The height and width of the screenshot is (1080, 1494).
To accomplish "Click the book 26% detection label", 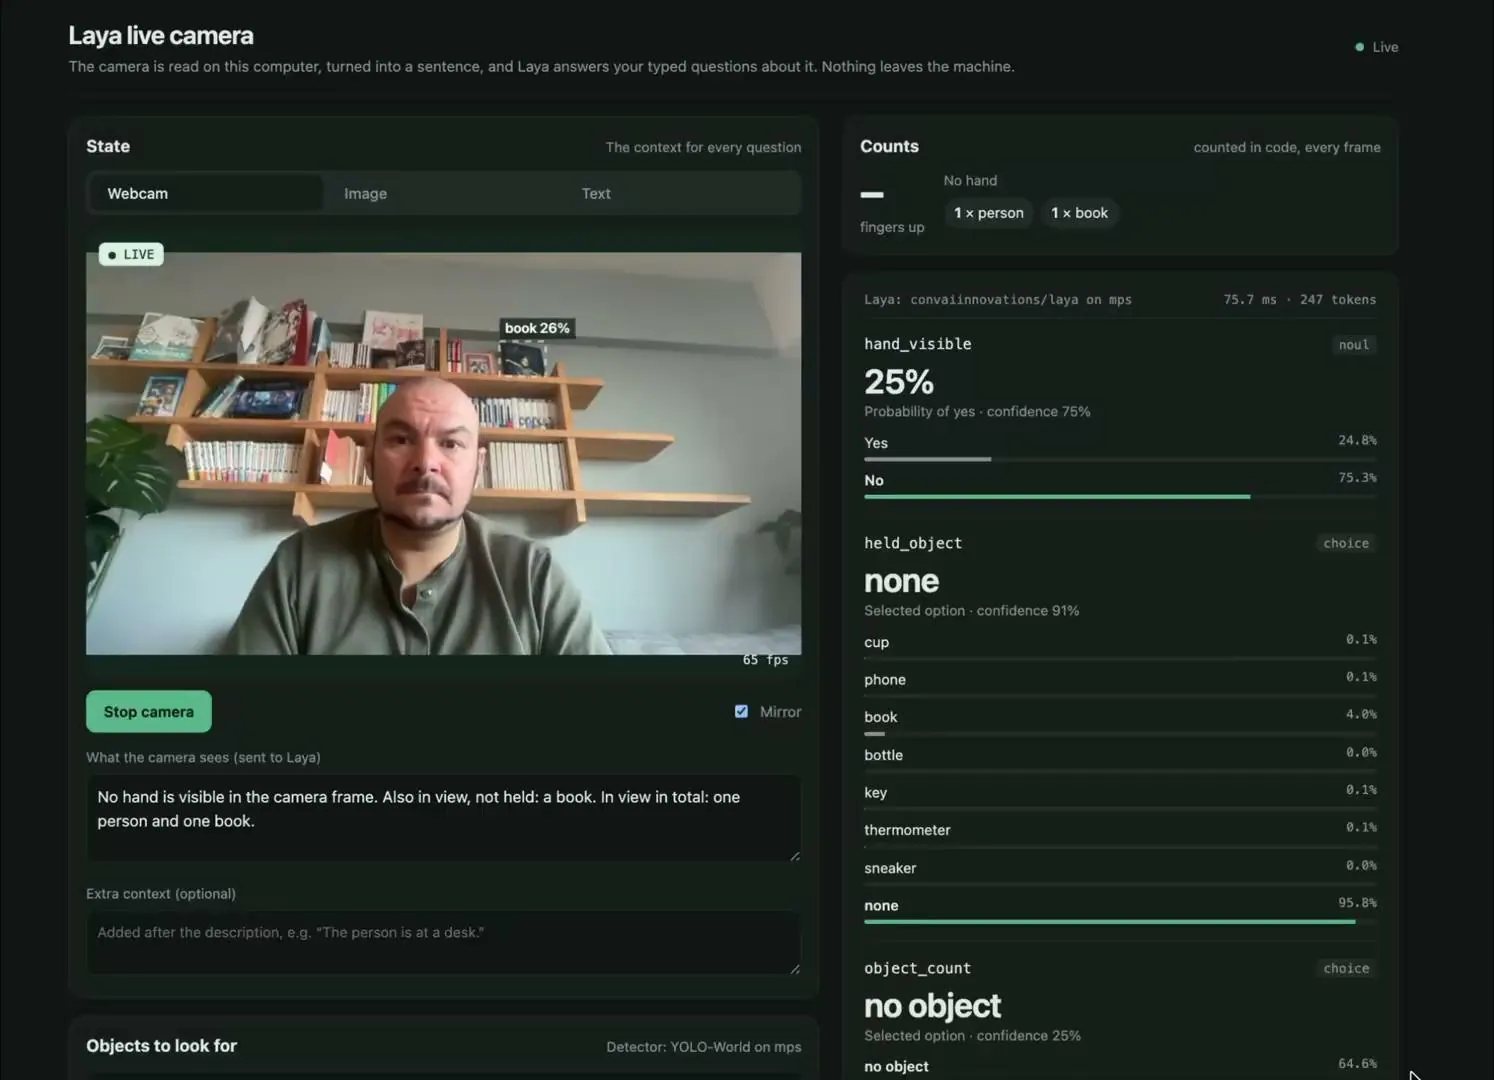I will tap(537, 328).
